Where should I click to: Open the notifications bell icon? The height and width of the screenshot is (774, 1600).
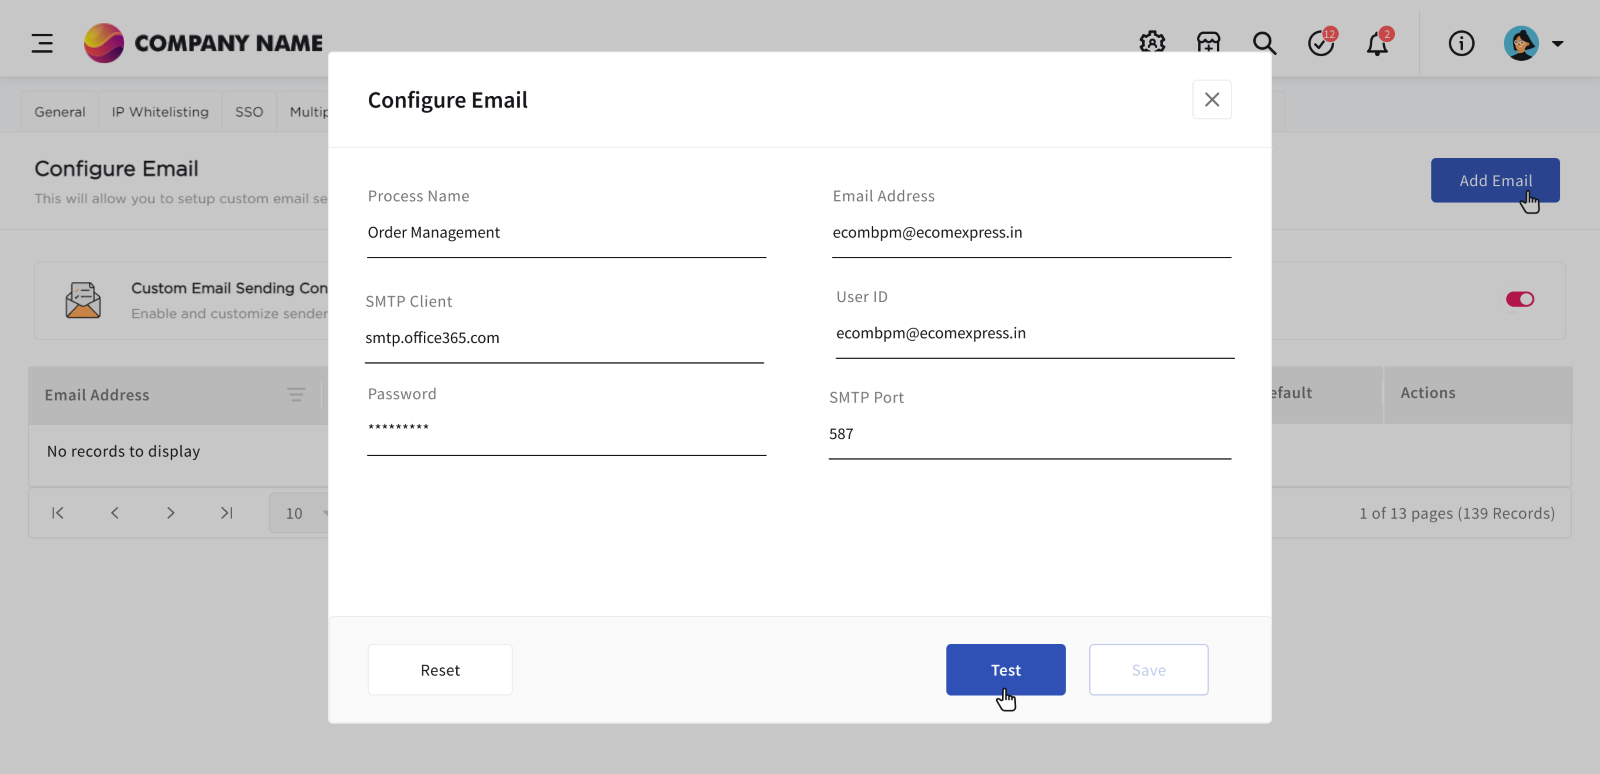(x=1379, y=42)
